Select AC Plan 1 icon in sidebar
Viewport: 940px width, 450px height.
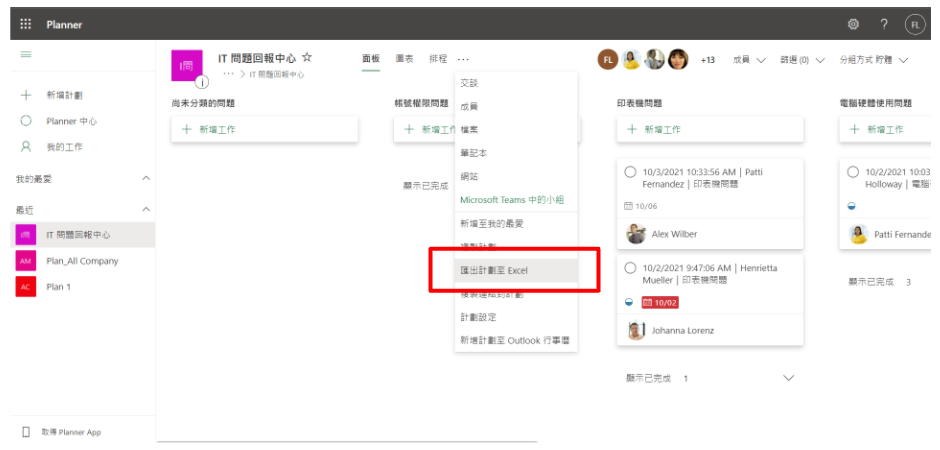26,286
